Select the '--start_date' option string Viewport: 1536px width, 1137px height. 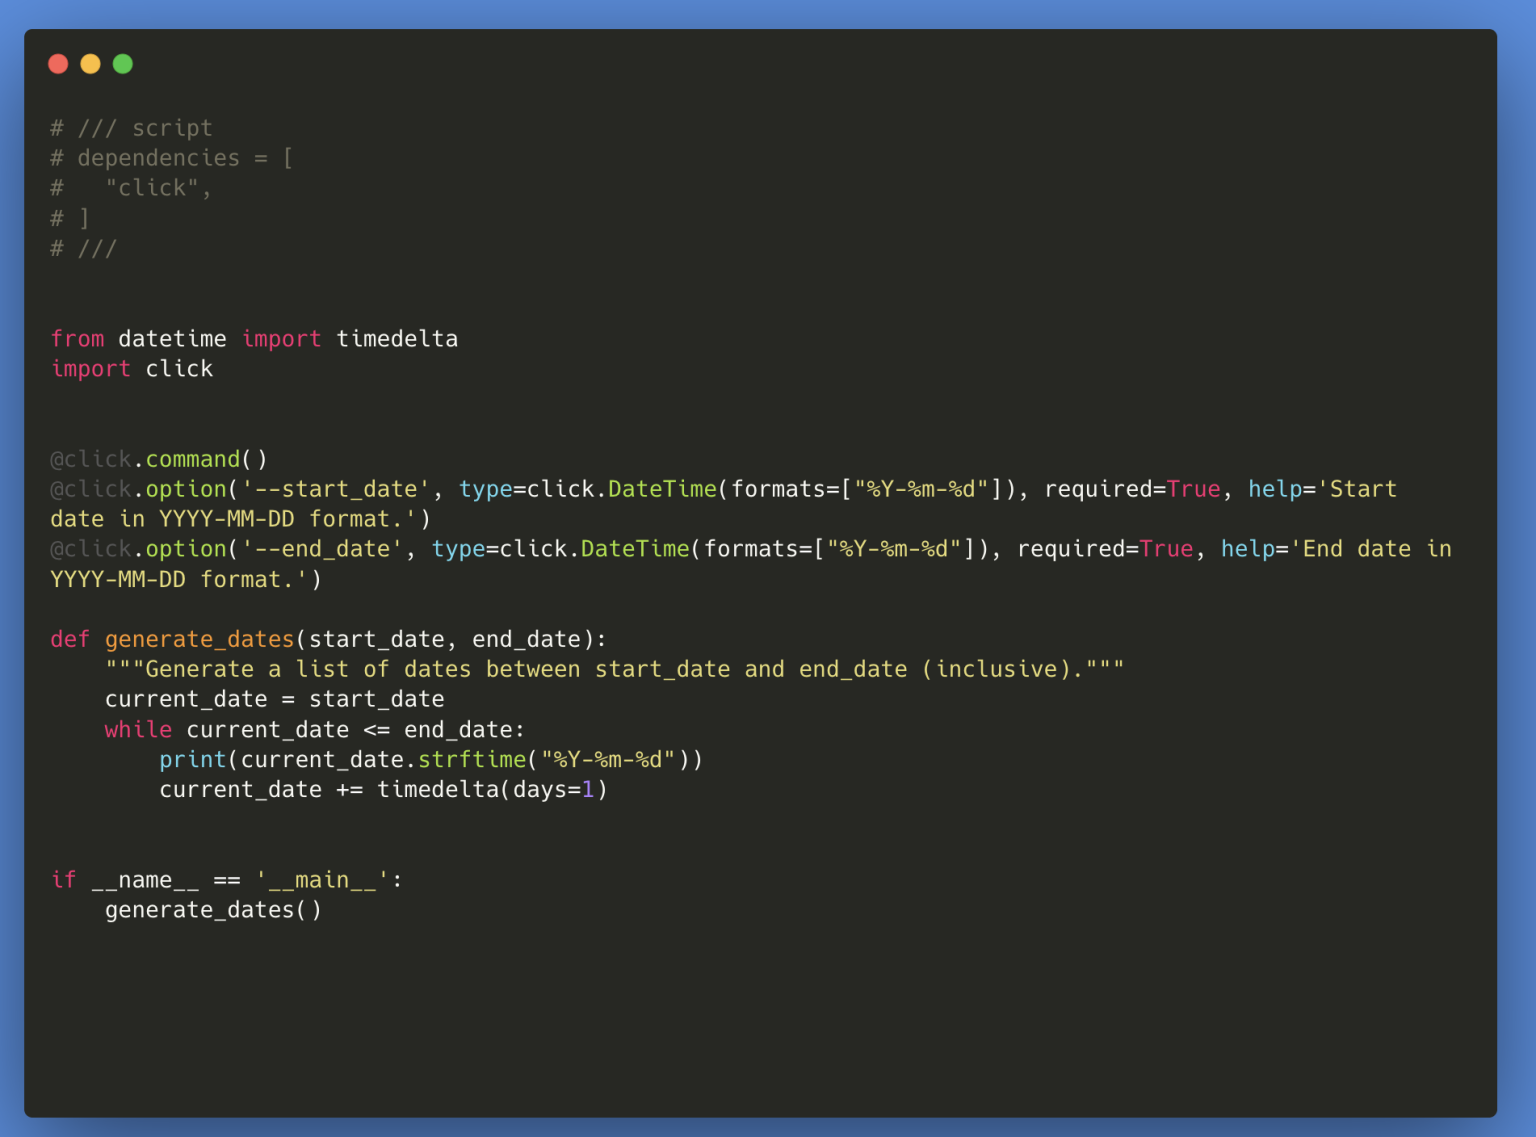click(x=336, y=489)
